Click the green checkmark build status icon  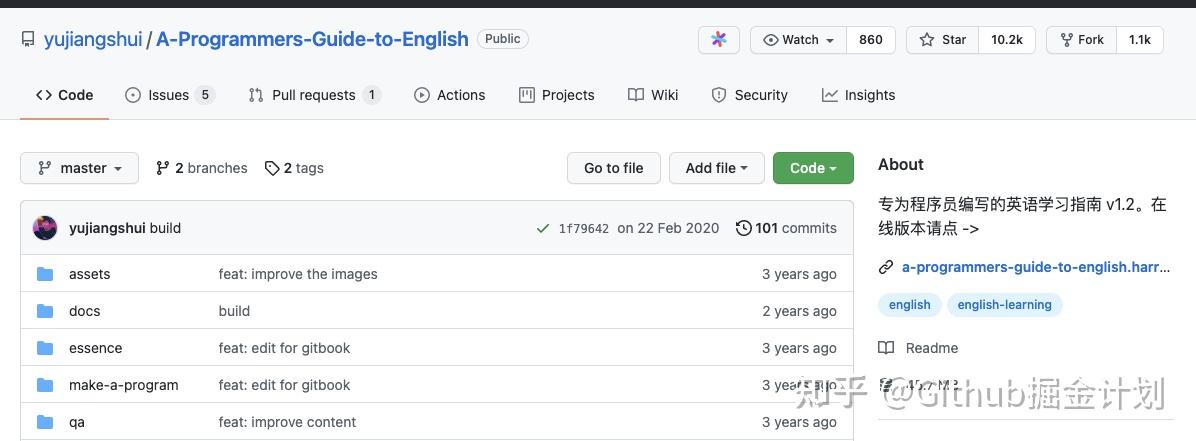click(542, 228)
